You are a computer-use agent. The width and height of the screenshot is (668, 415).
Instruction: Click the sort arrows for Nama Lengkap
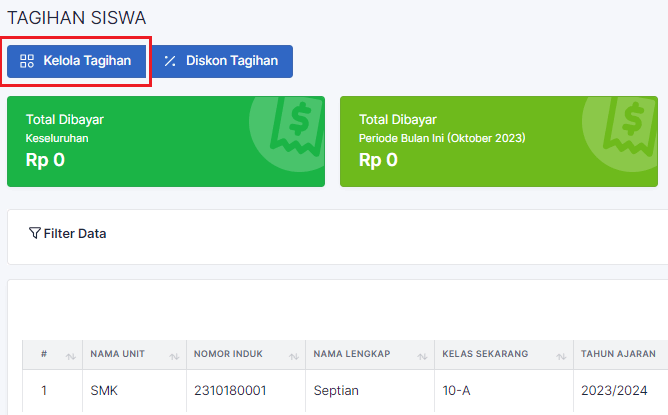tap(423, 354)
